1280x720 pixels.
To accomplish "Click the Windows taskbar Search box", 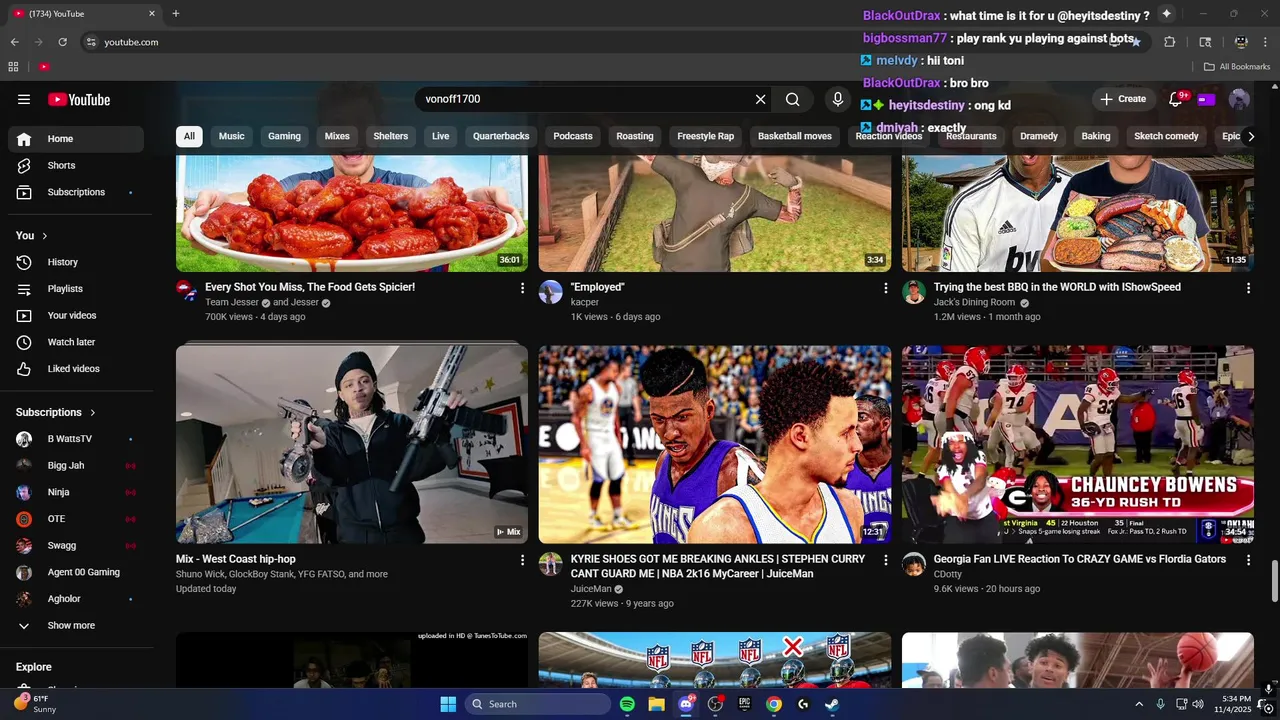I will 540,704.
